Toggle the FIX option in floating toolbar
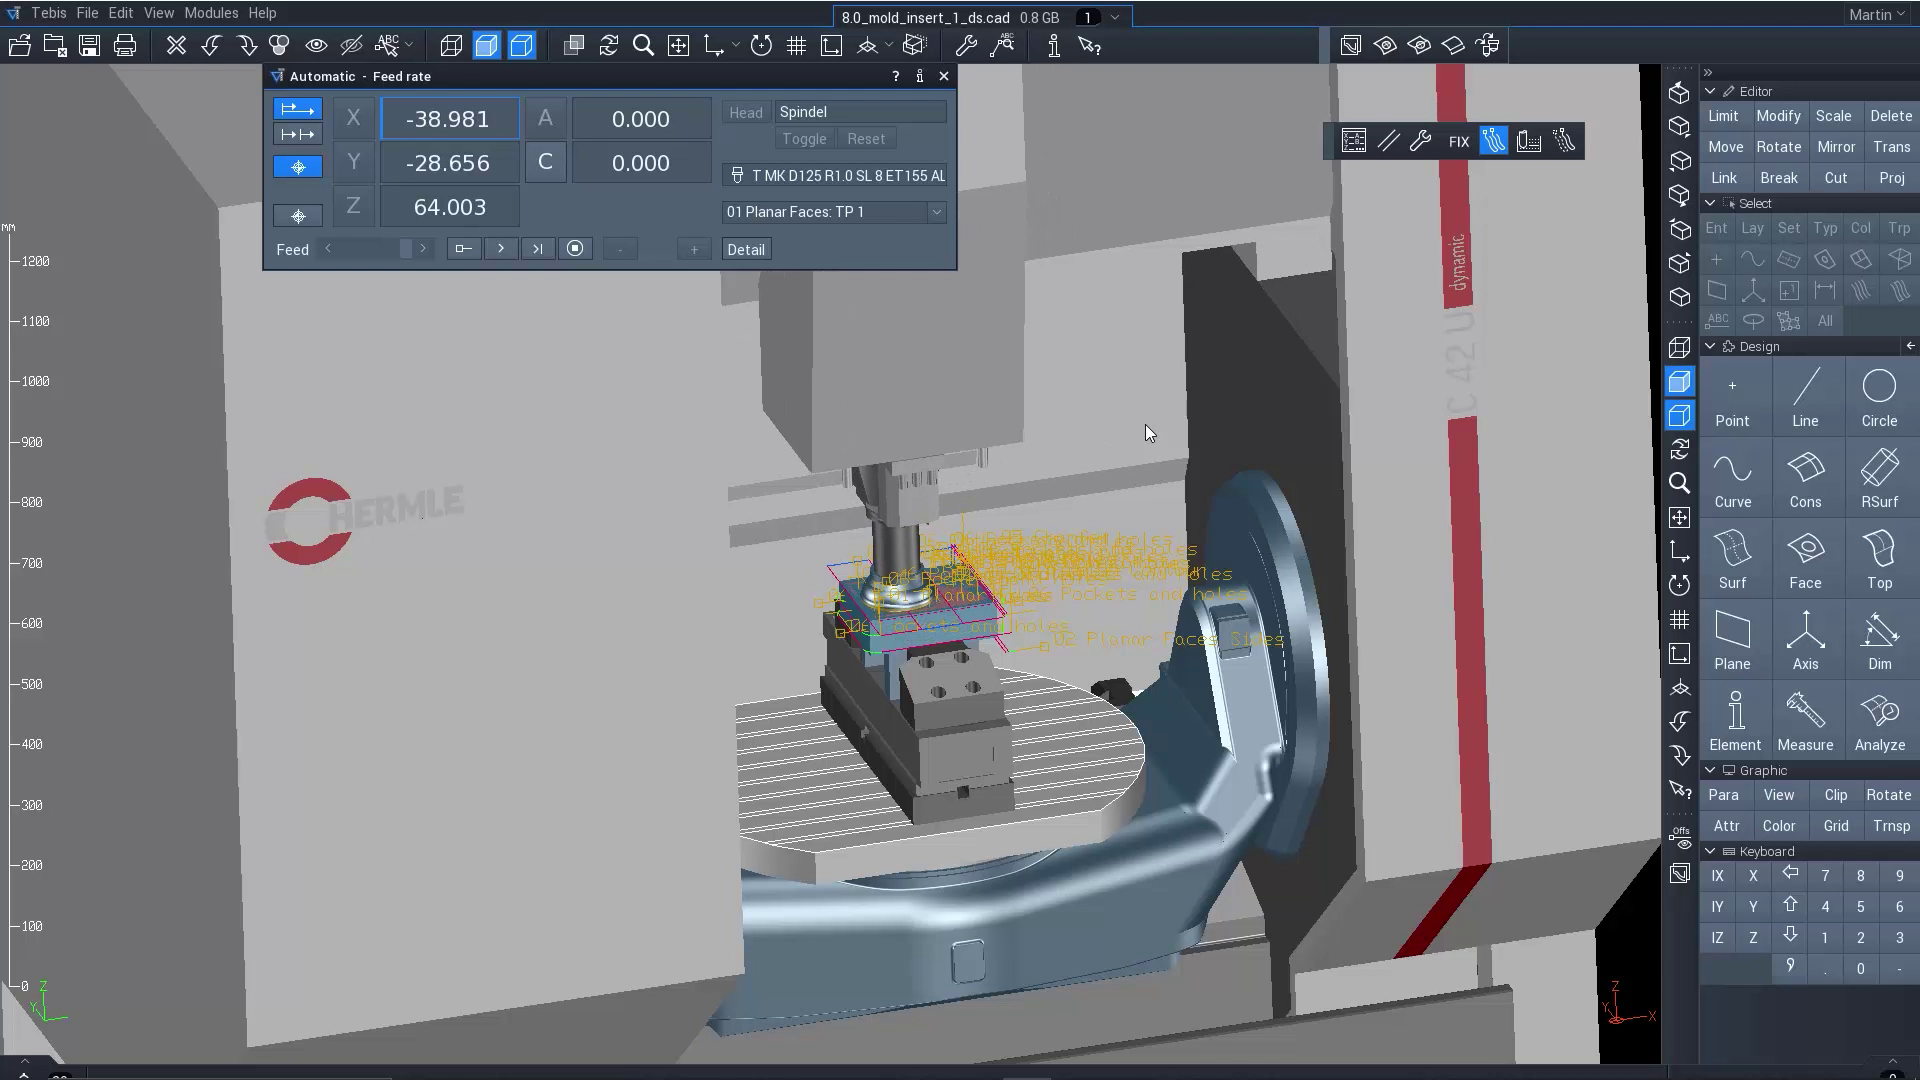Viewport: 1920px width, 1080px height. [x=1458, y=142]
